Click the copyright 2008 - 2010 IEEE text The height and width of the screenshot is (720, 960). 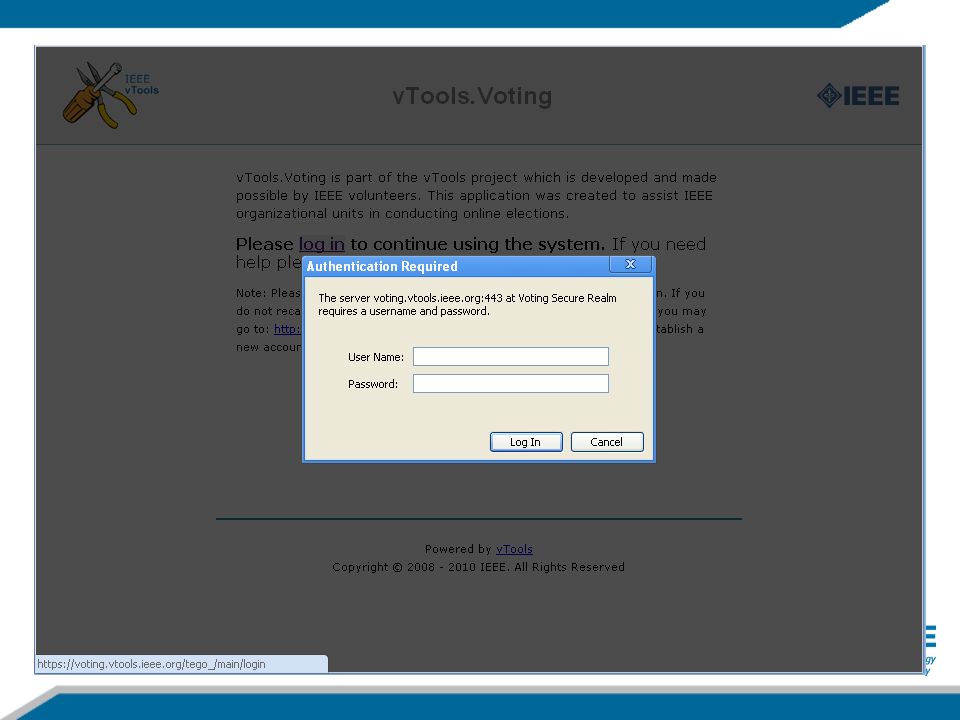478,567
